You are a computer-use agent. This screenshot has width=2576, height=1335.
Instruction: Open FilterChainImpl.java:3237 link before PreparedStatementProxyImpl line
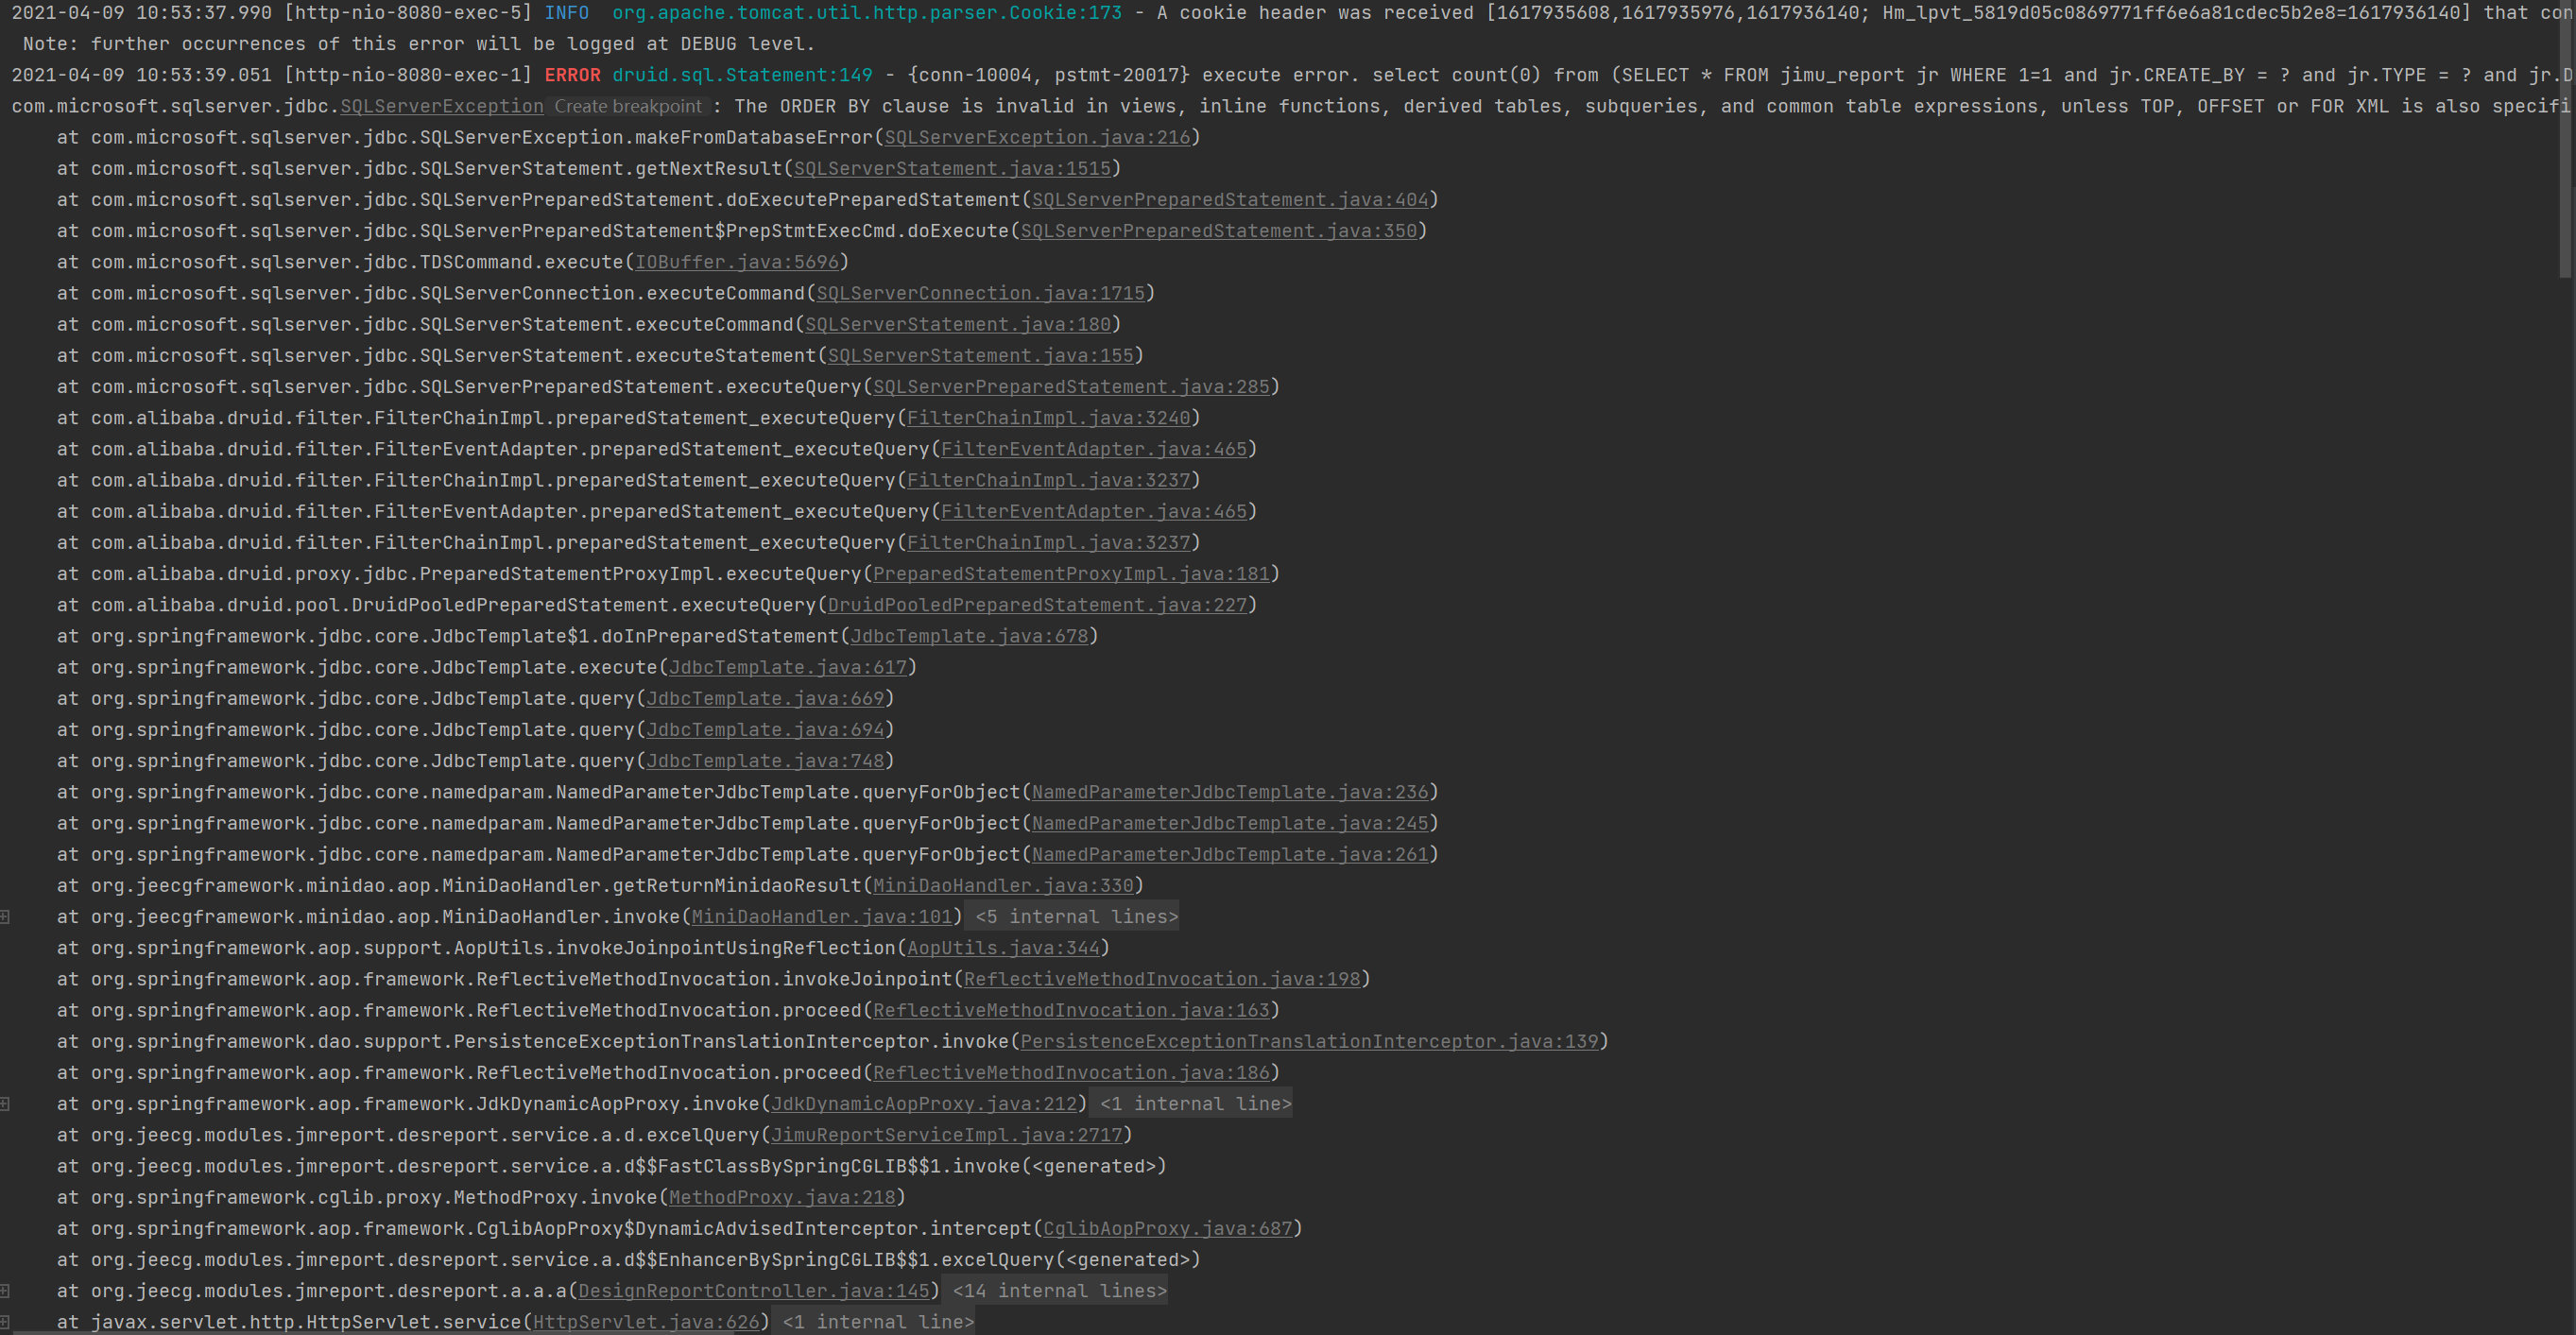[1048, 542]
